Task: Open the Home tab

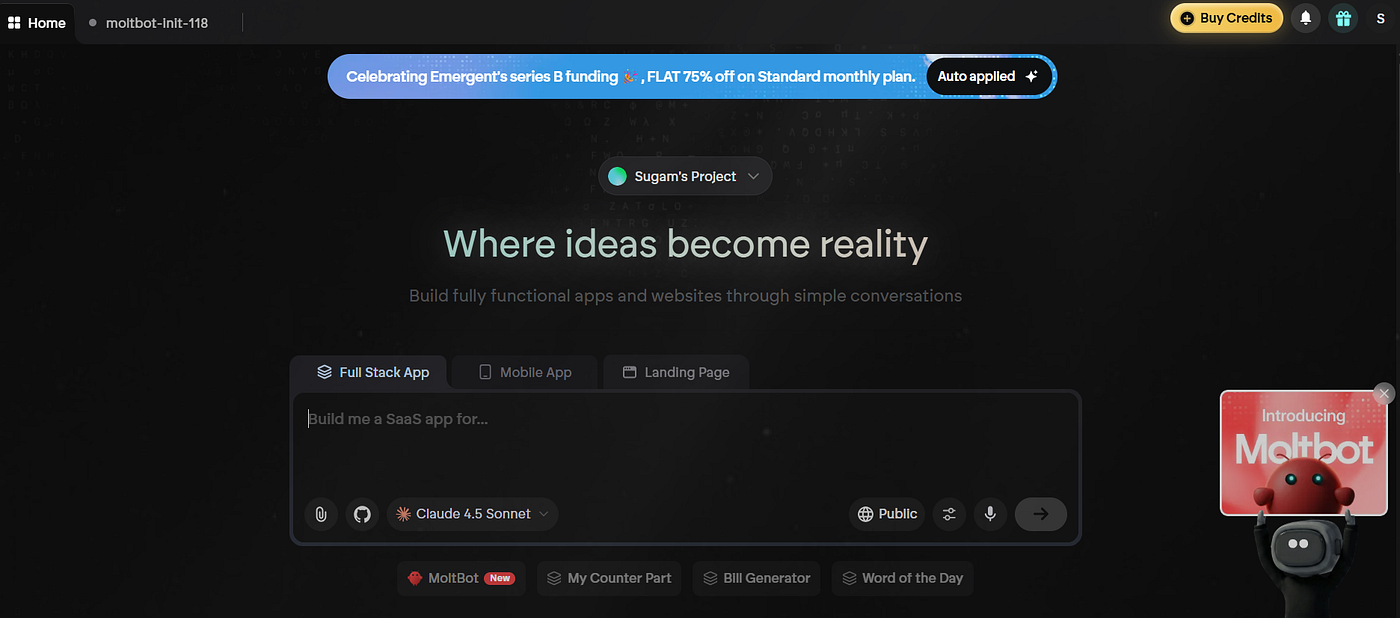Action: click(x=37, y=22)
